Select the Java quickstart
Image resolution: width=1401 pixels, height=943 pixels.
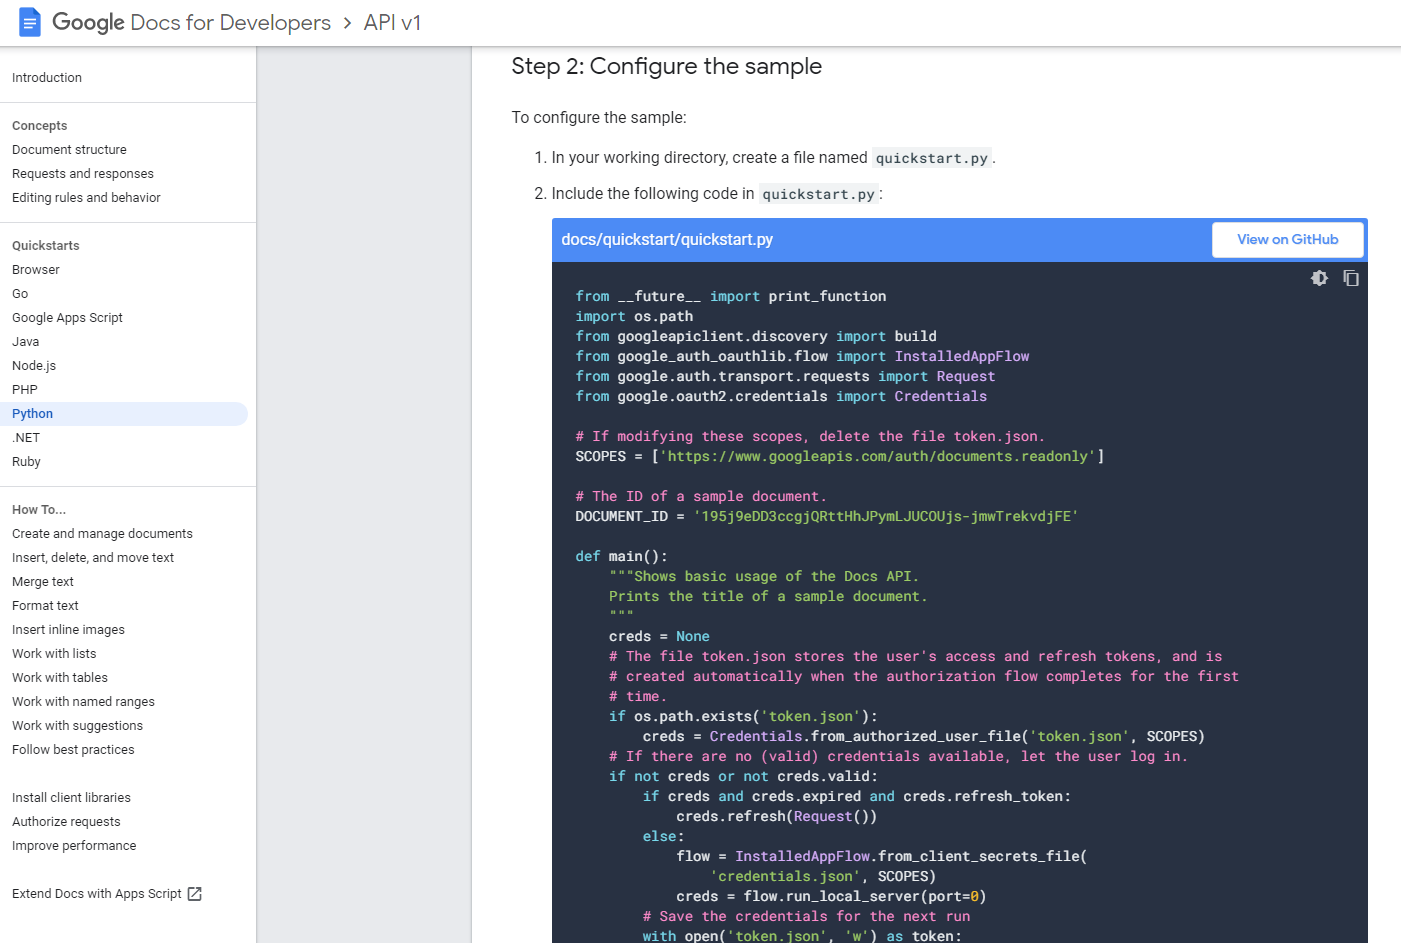(x=26, y=342)
